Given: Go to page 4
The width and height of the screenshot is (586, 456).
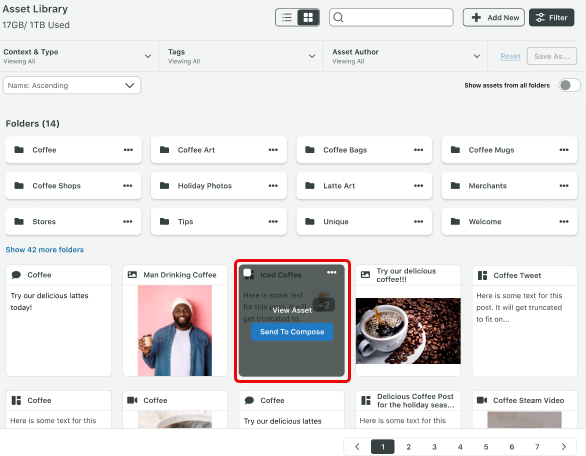Looking at the screenshot, I should coord(460,447).
